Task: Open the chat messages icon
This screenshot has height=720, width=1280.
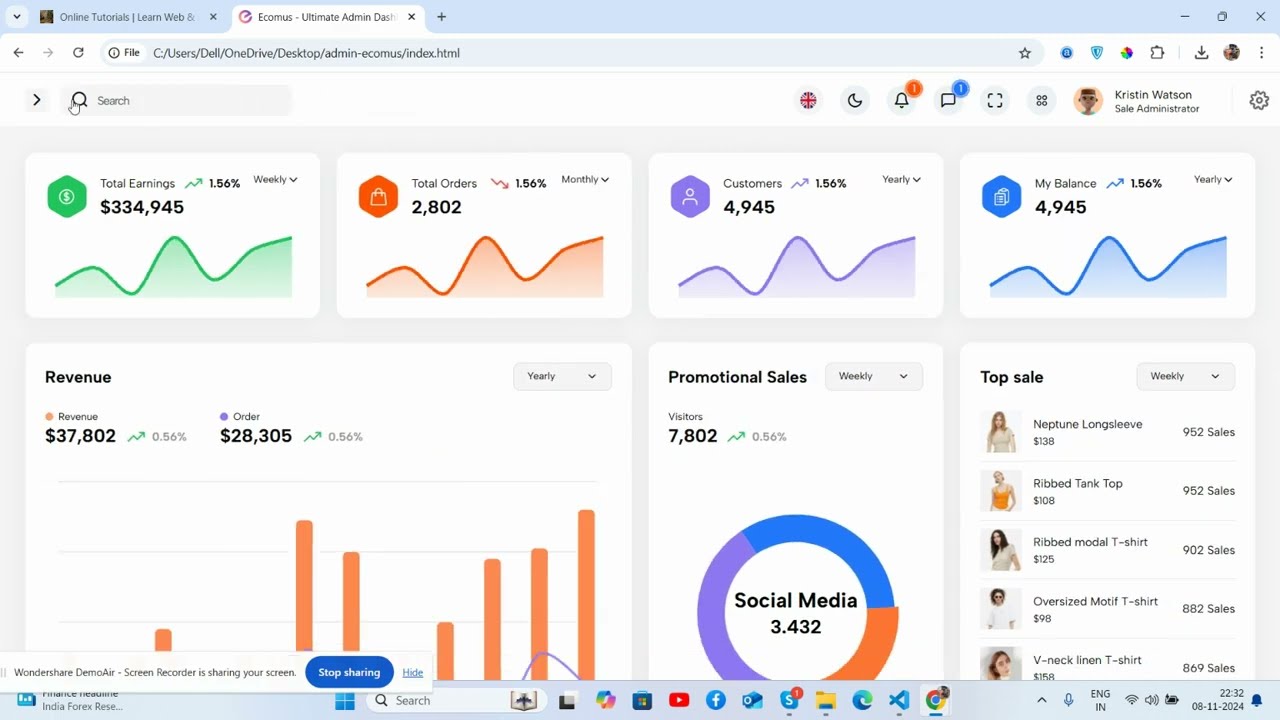Action: coord(948,100)
